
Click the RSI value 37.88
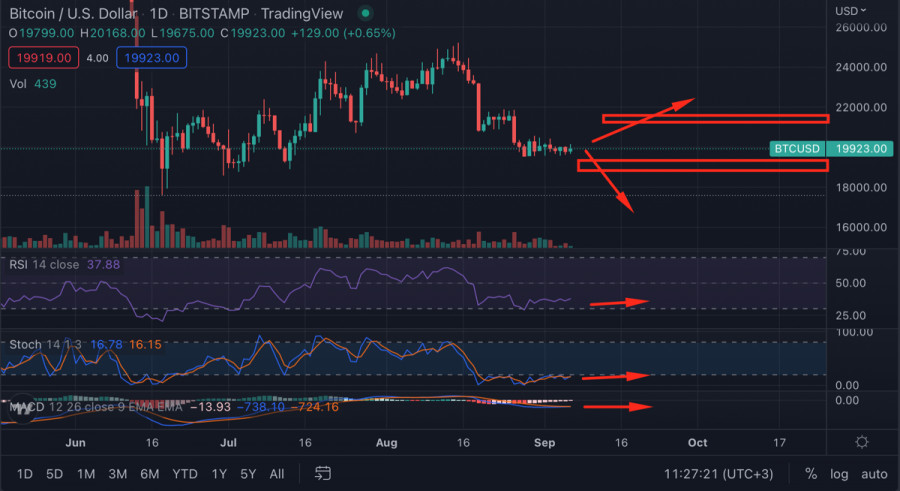tap(103, 265)
